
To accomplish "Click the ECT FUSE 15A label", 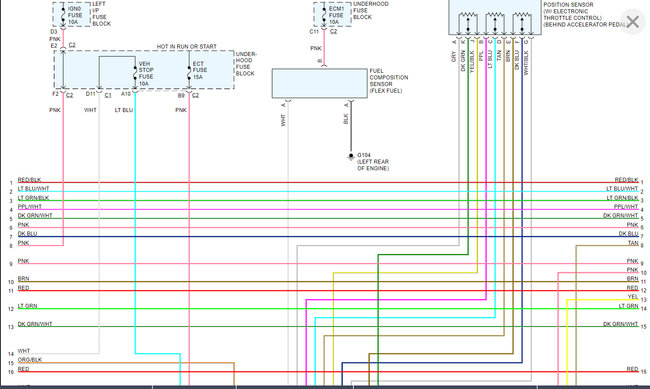I will [x=200, y=70].
